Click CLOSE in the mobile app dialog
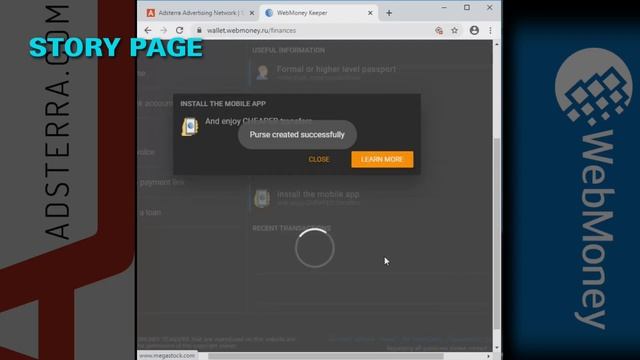 click(319, 159)
